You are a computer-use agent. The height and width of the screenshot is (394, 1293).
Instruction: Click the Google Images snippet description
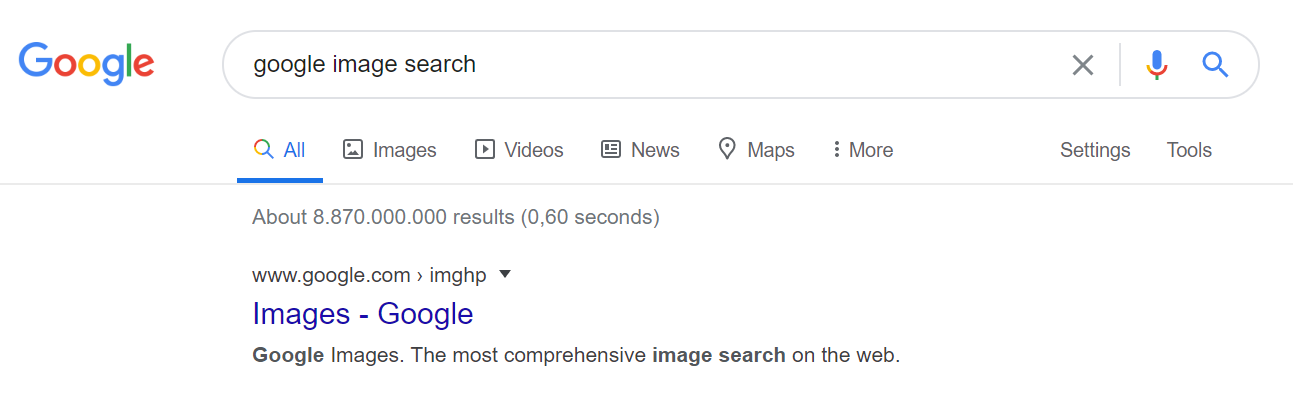(576, 355)
